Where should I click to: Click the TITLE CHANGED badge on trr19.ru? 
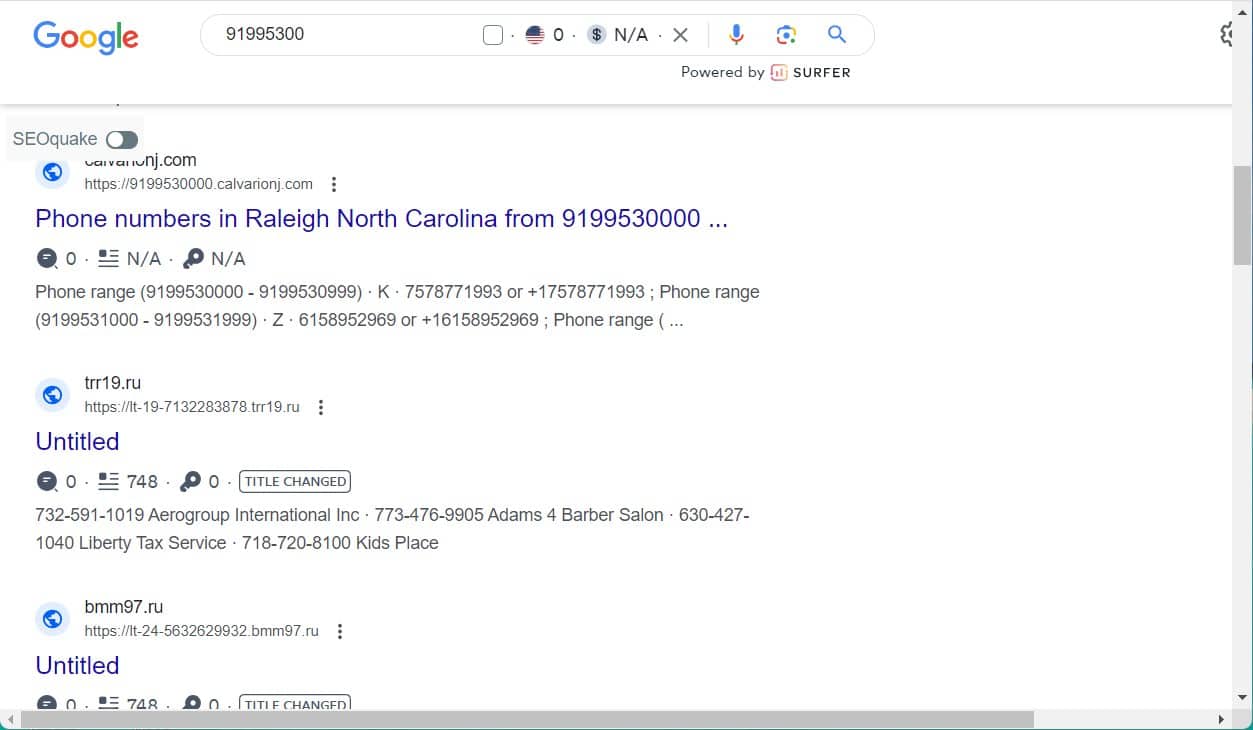295,481
